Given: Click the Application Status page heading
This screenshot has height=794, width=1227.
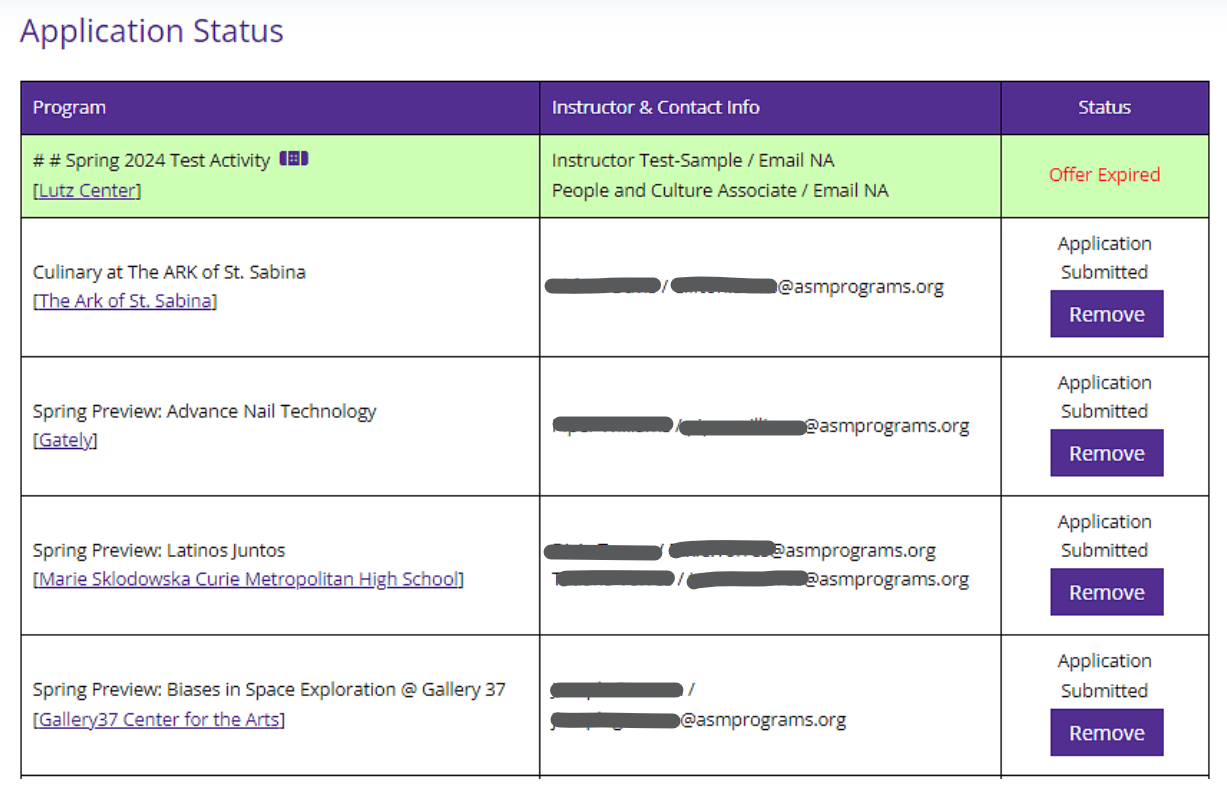Looking at the screenshot, I should [x=152, y=31].
